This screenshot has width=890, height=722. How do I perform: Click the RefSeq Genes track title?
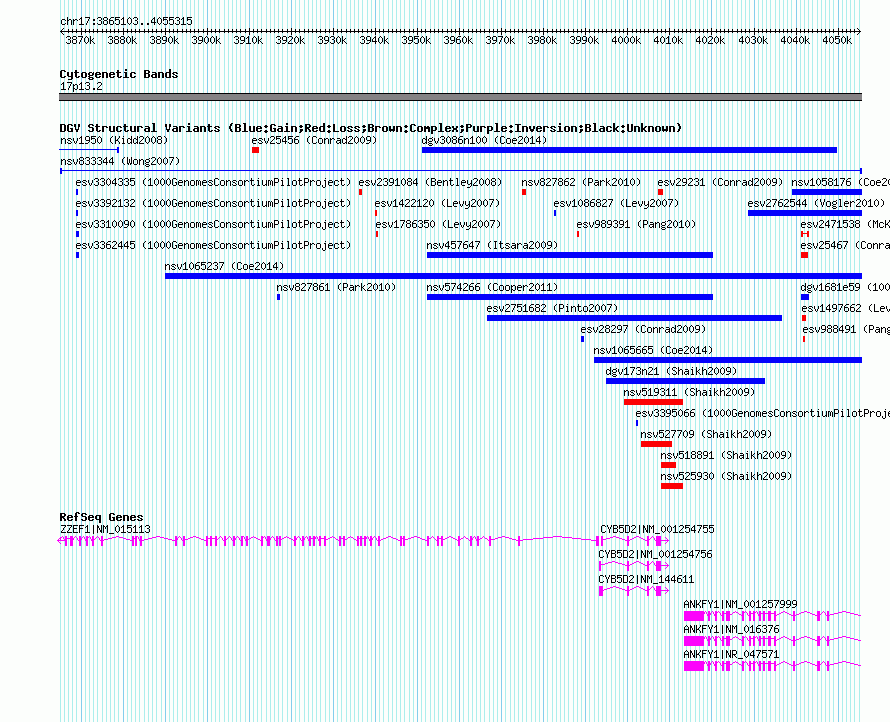point(101,517)
